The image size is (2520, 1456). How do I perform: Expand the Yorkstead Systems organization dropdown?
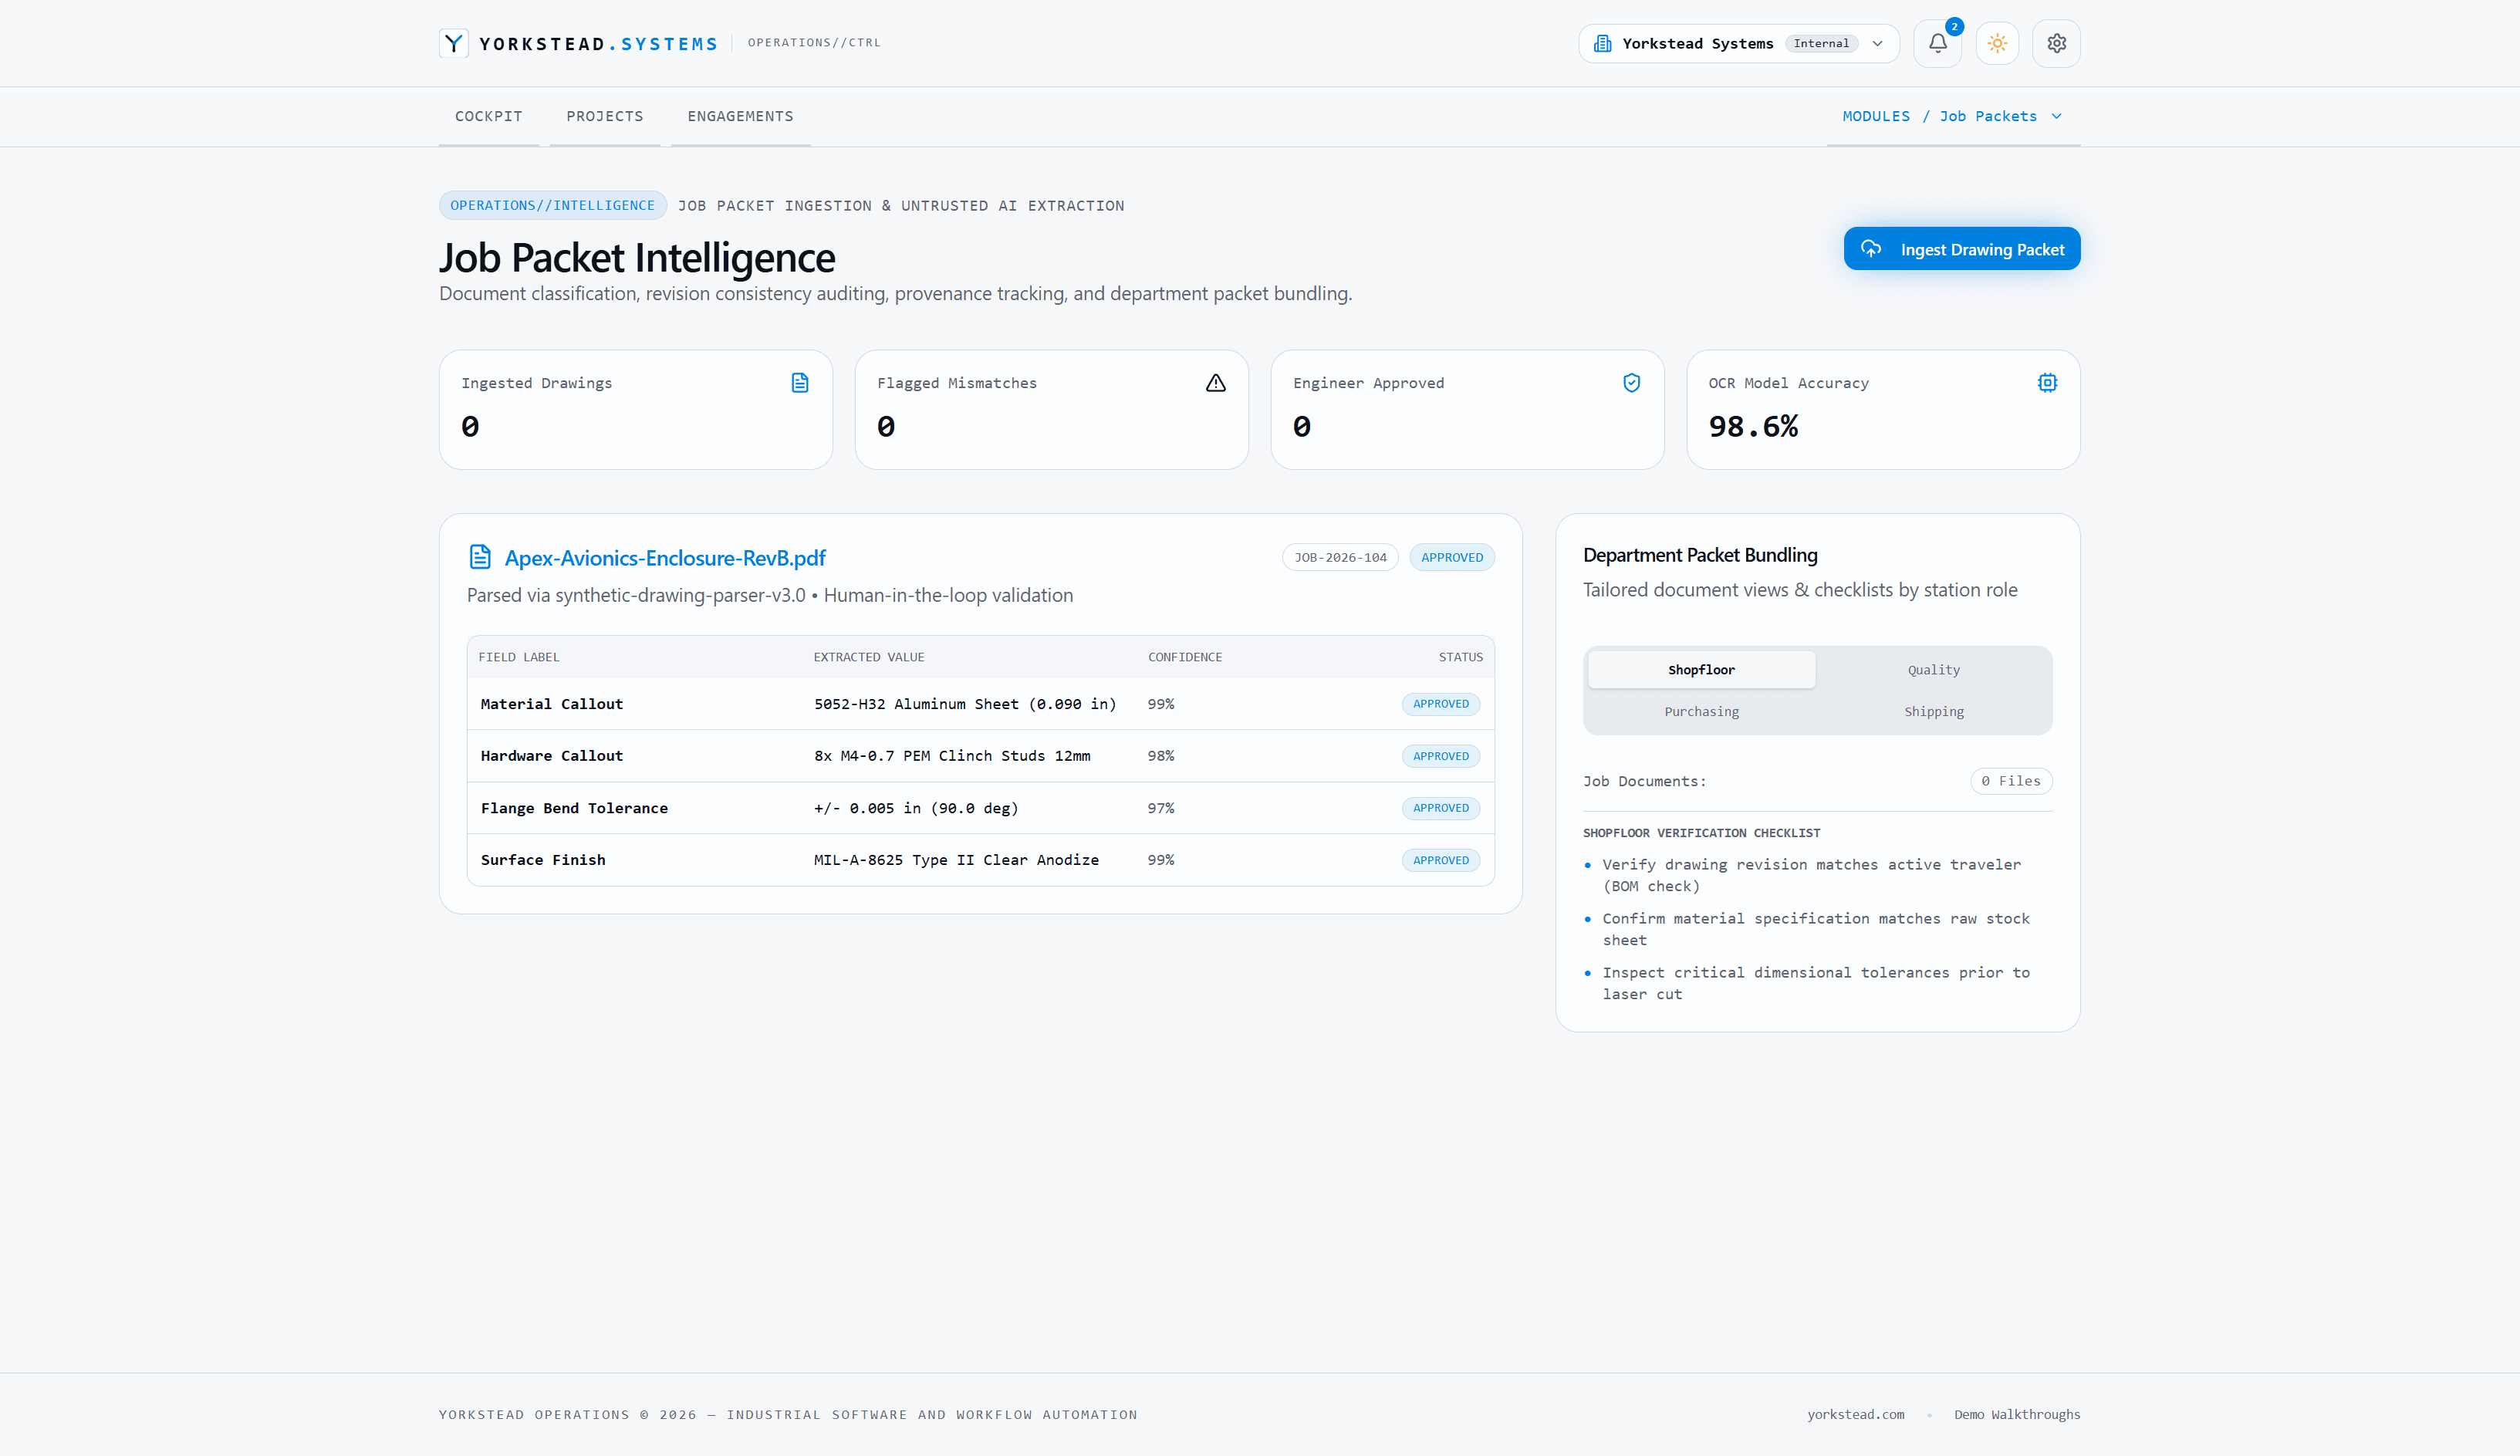(x=1738, y=43)
